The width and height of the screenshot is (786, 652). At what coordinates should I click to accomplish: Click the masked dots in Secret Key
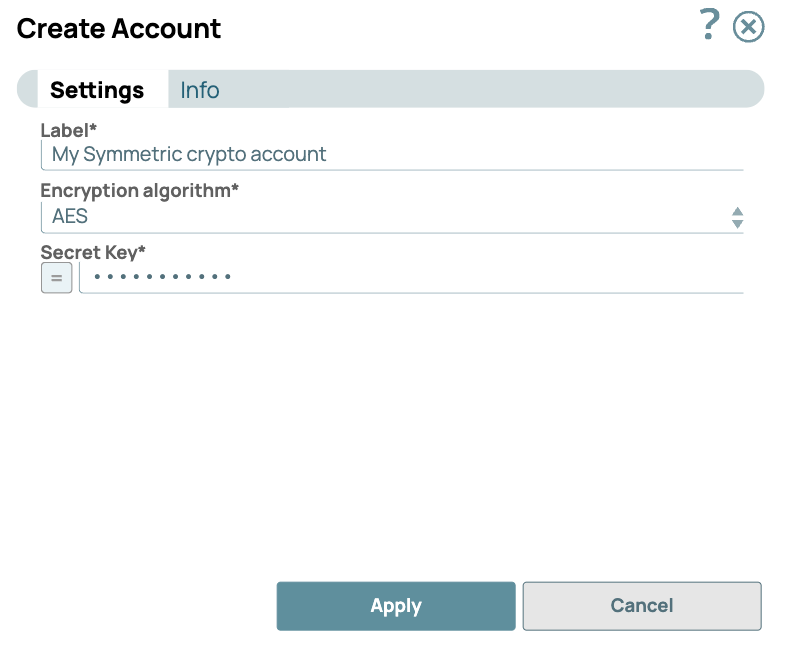pyautogui.click(x=162, y=277)
